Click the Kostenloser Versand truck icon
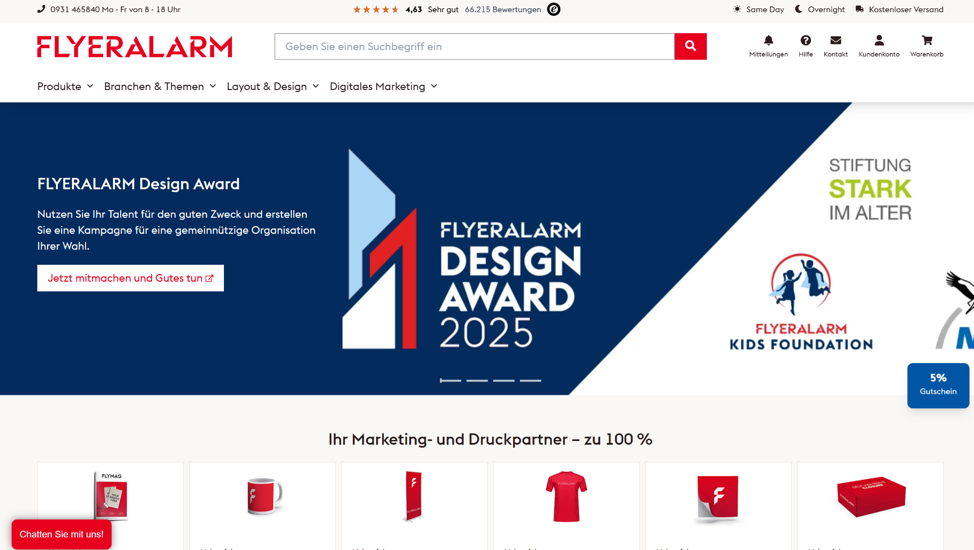Screen dimensions: 974x550 point(860,9)
